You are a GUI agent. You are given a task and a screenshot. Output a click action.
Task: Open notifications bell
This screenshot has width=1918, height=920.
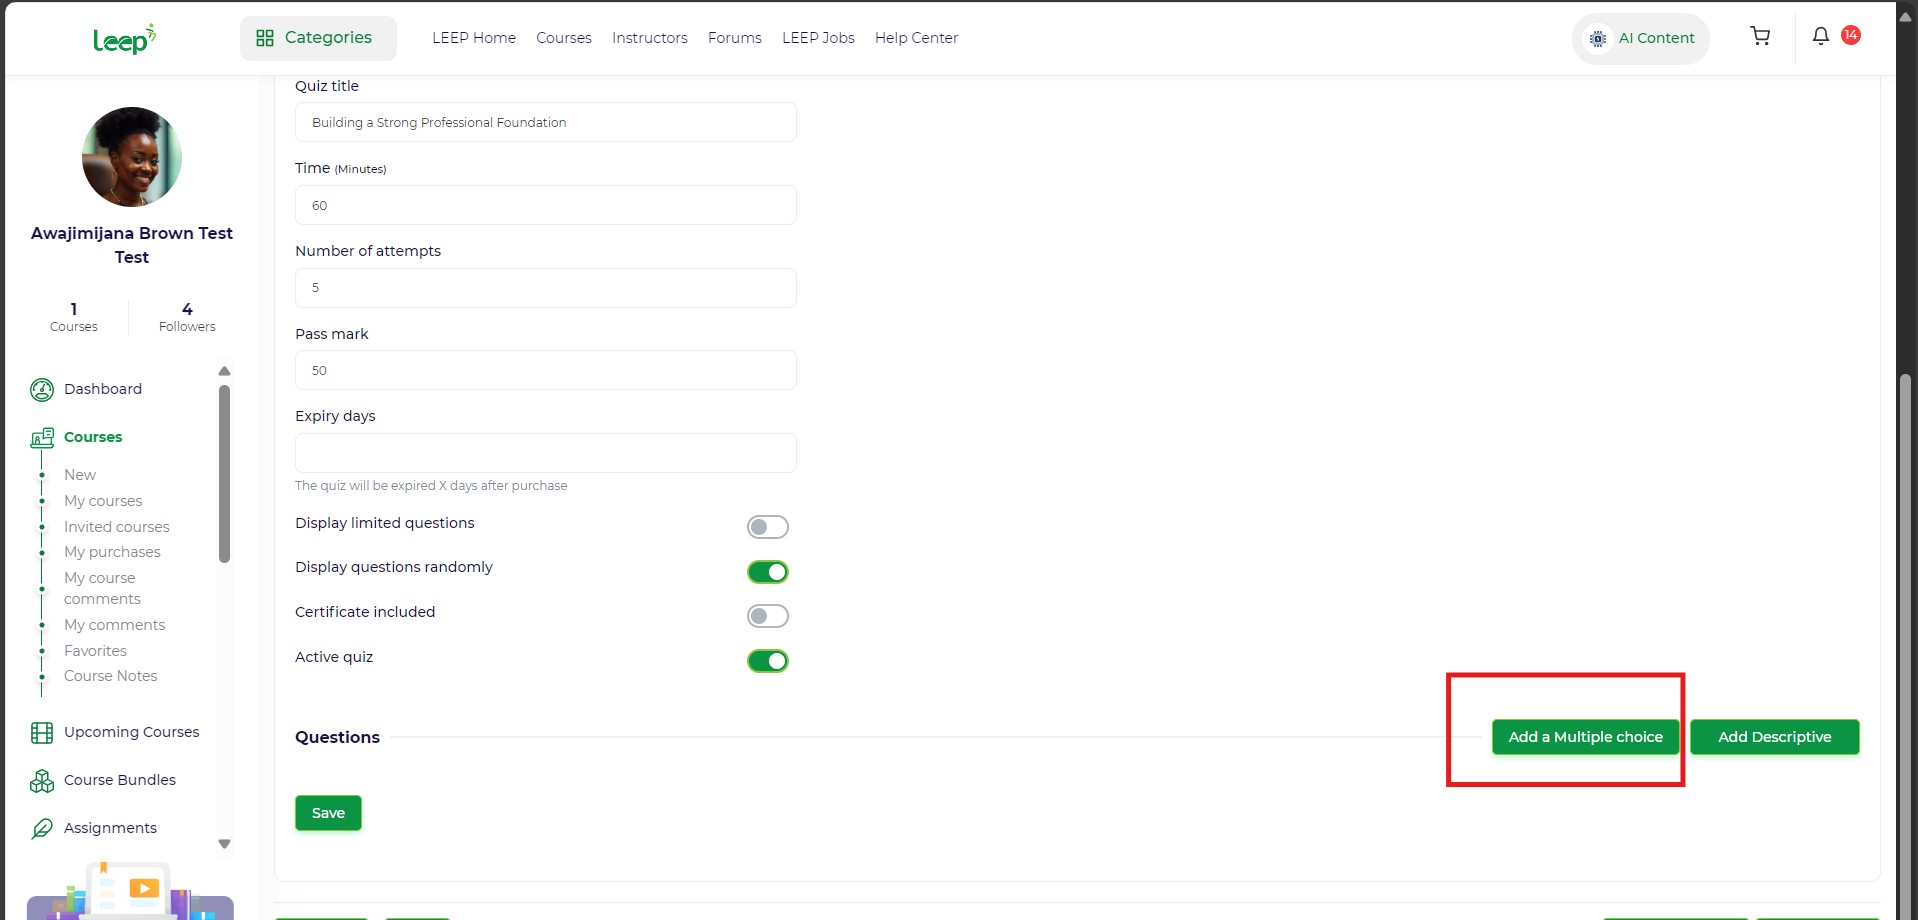1820,37
